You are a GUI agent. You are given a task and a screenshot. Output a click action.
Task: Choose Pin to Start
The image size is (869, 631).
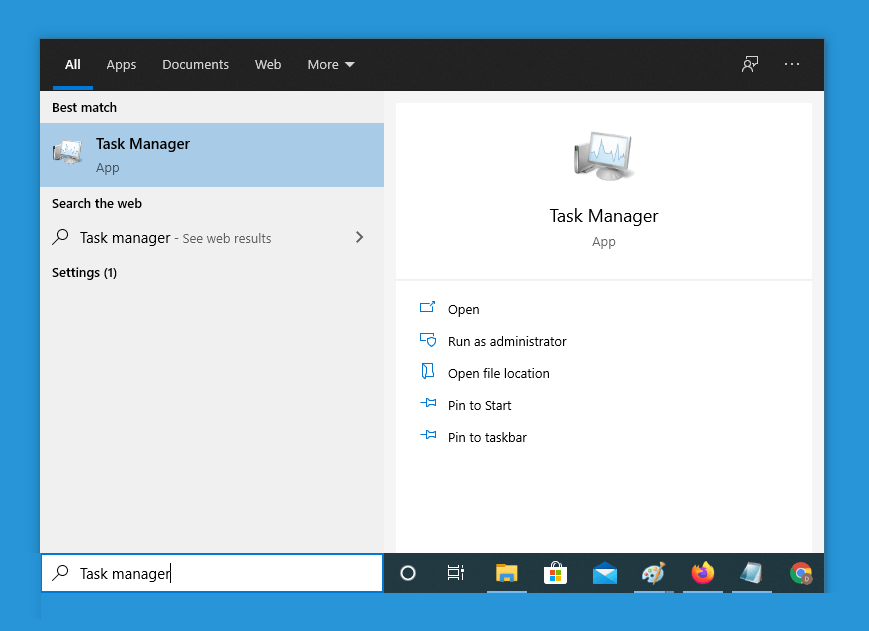pos(479,406)
